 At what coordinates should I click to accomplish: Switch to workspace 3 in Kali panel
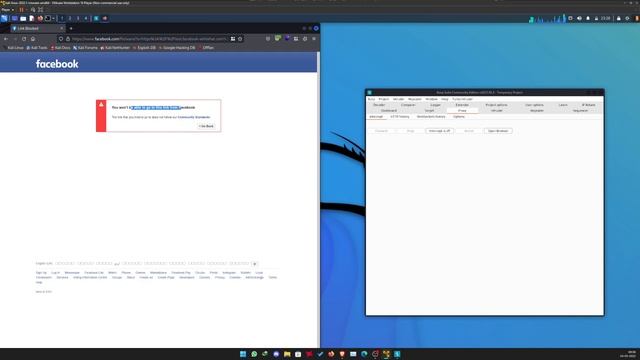78,18
